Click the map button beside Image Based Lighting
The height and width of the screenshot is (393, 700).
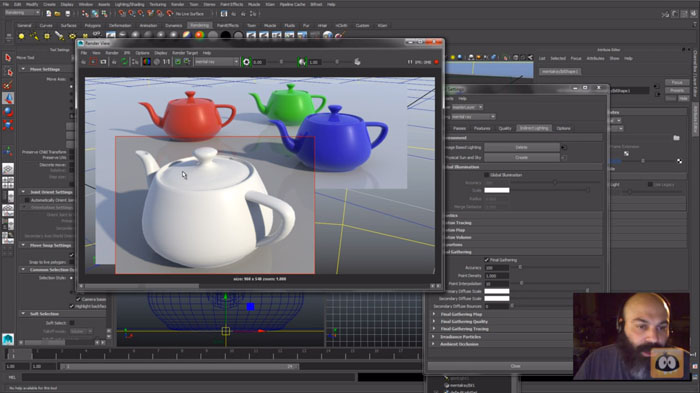click(x=564, y=147)
